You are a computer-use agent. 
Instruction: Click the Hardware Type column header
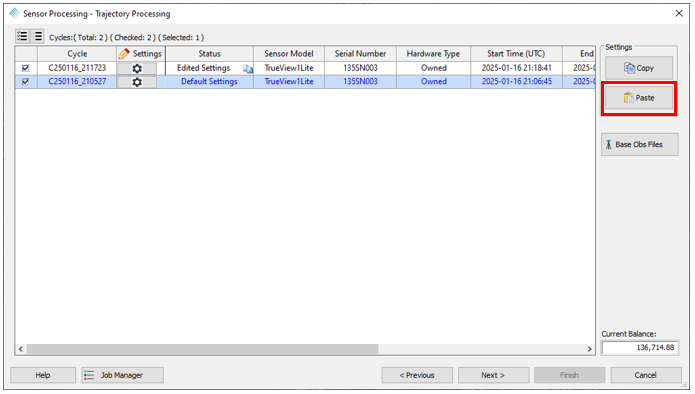coord(433,54)
